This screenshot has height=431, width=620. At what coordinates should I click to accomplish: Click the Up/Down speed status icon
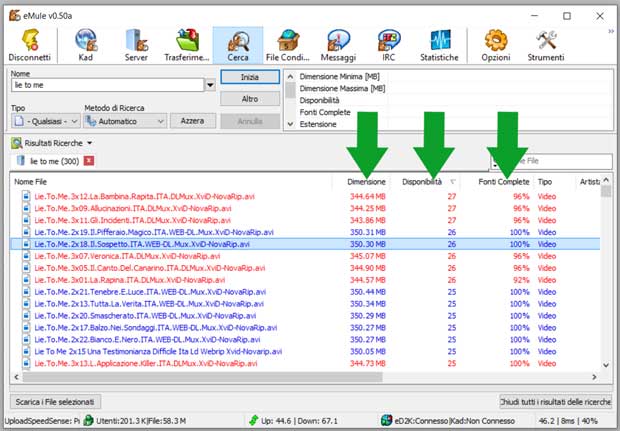point(254,421)
